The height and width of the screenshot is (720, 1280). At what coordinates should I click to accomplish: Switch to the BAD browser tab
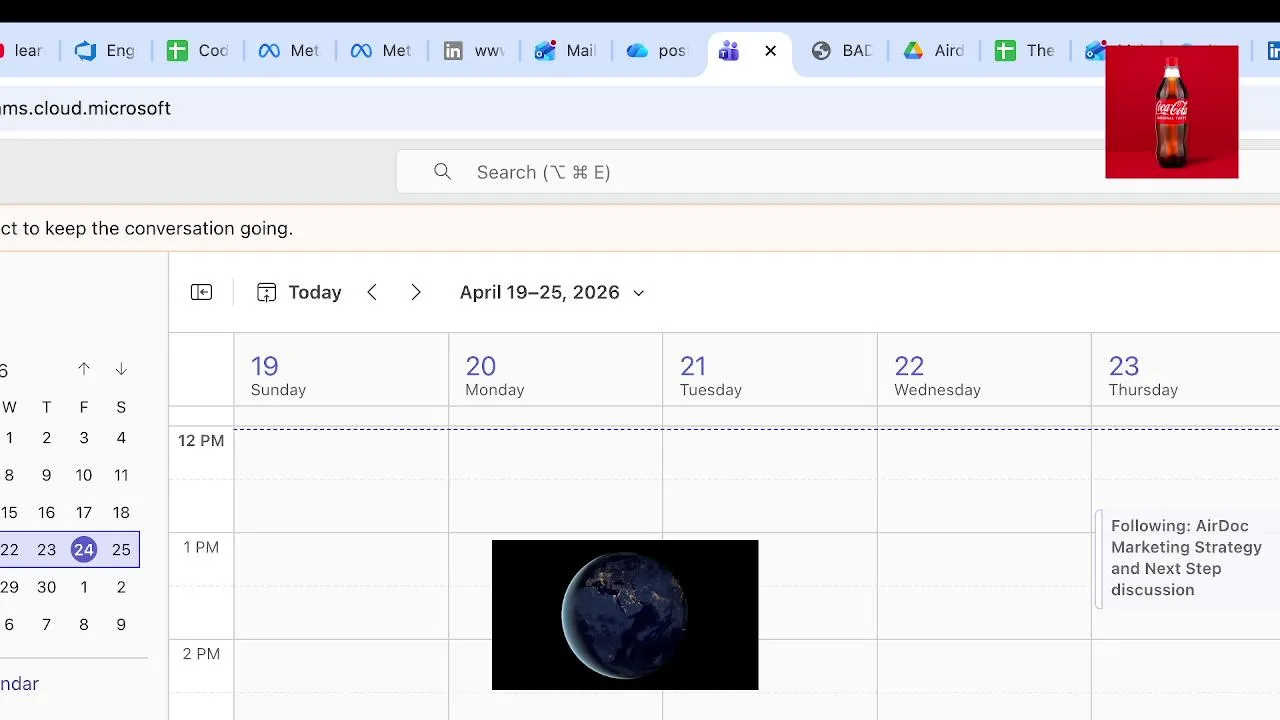(x=842, y=51)
